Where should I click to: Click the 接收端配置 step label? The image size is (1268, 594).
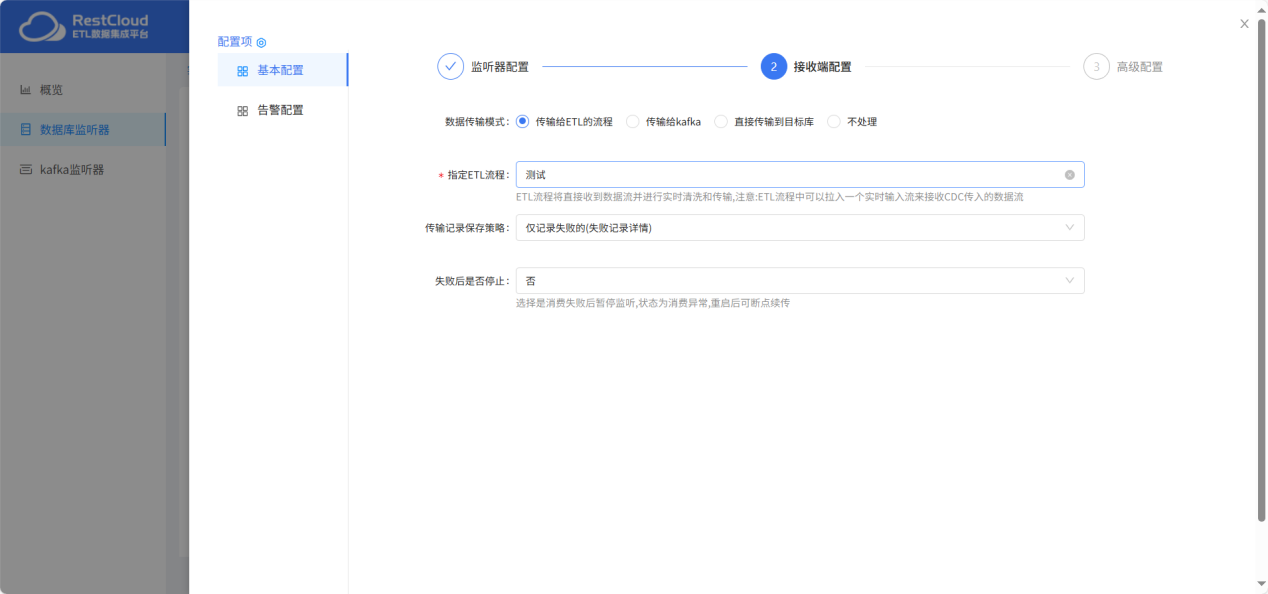tap(823, 67)
